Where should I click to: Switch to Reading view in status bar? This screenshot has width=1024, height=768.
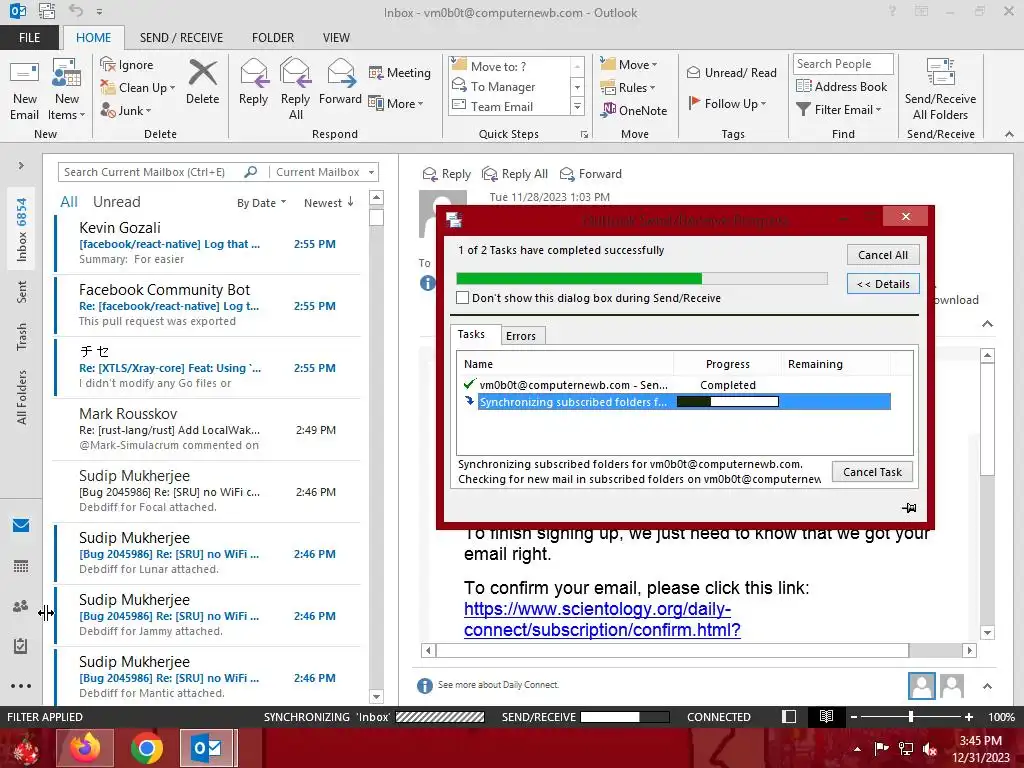(x=826, y=716)
